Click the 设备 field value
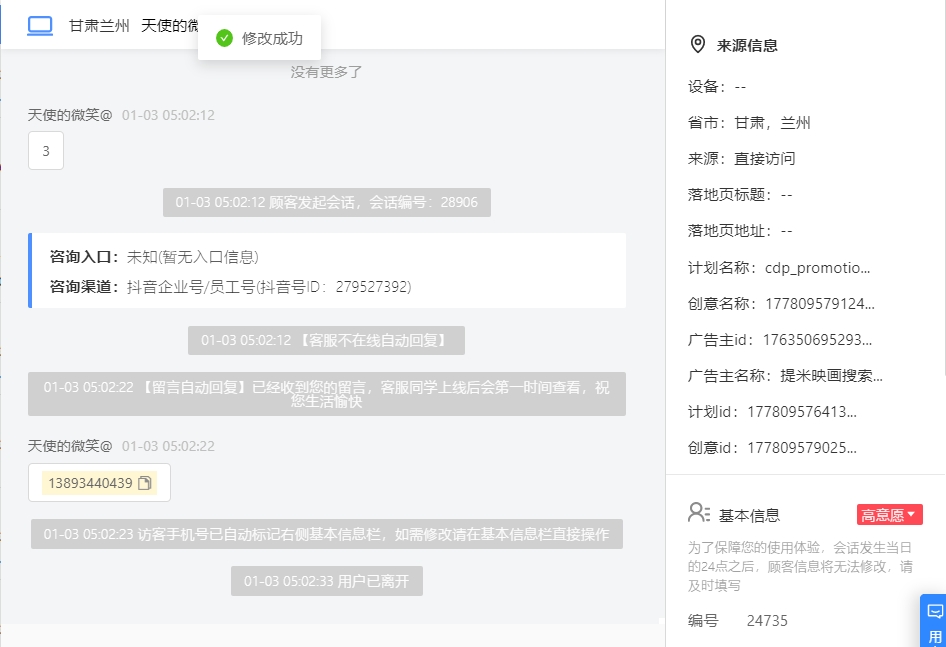946x647 pixels. coord(740,87)
